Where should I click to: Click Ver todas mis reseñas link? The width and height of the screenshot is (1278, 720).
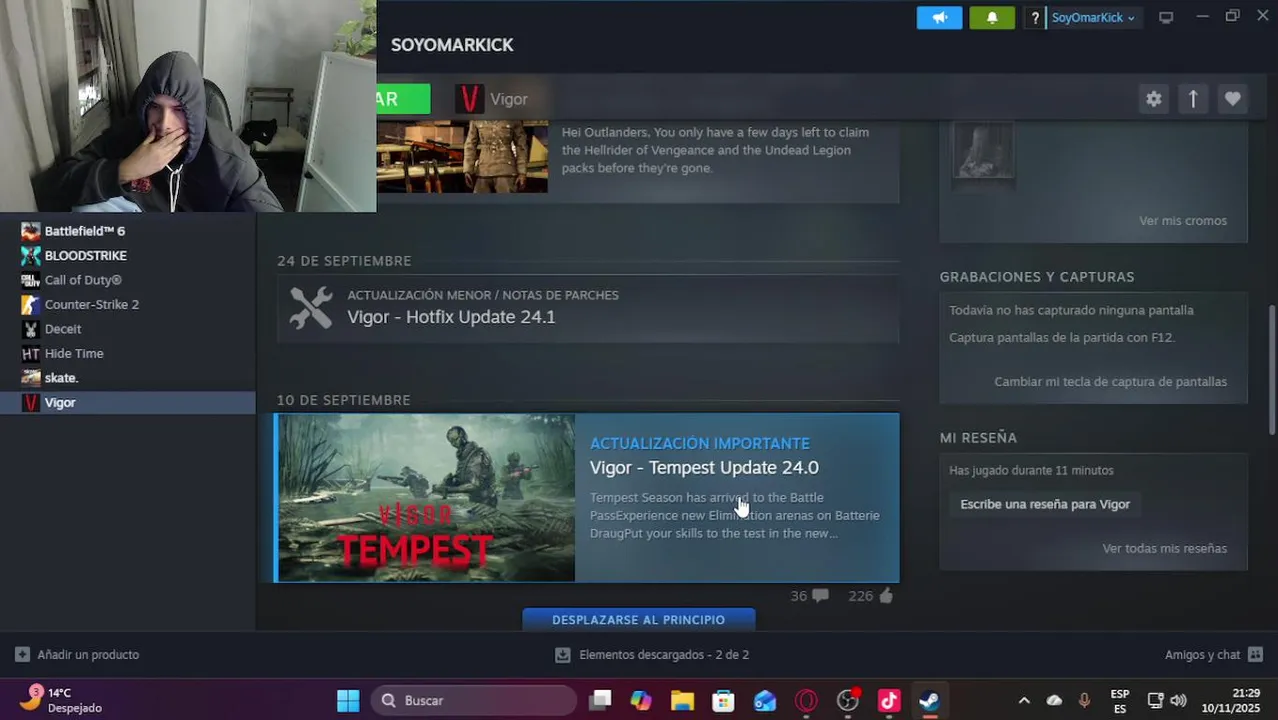1164,548
